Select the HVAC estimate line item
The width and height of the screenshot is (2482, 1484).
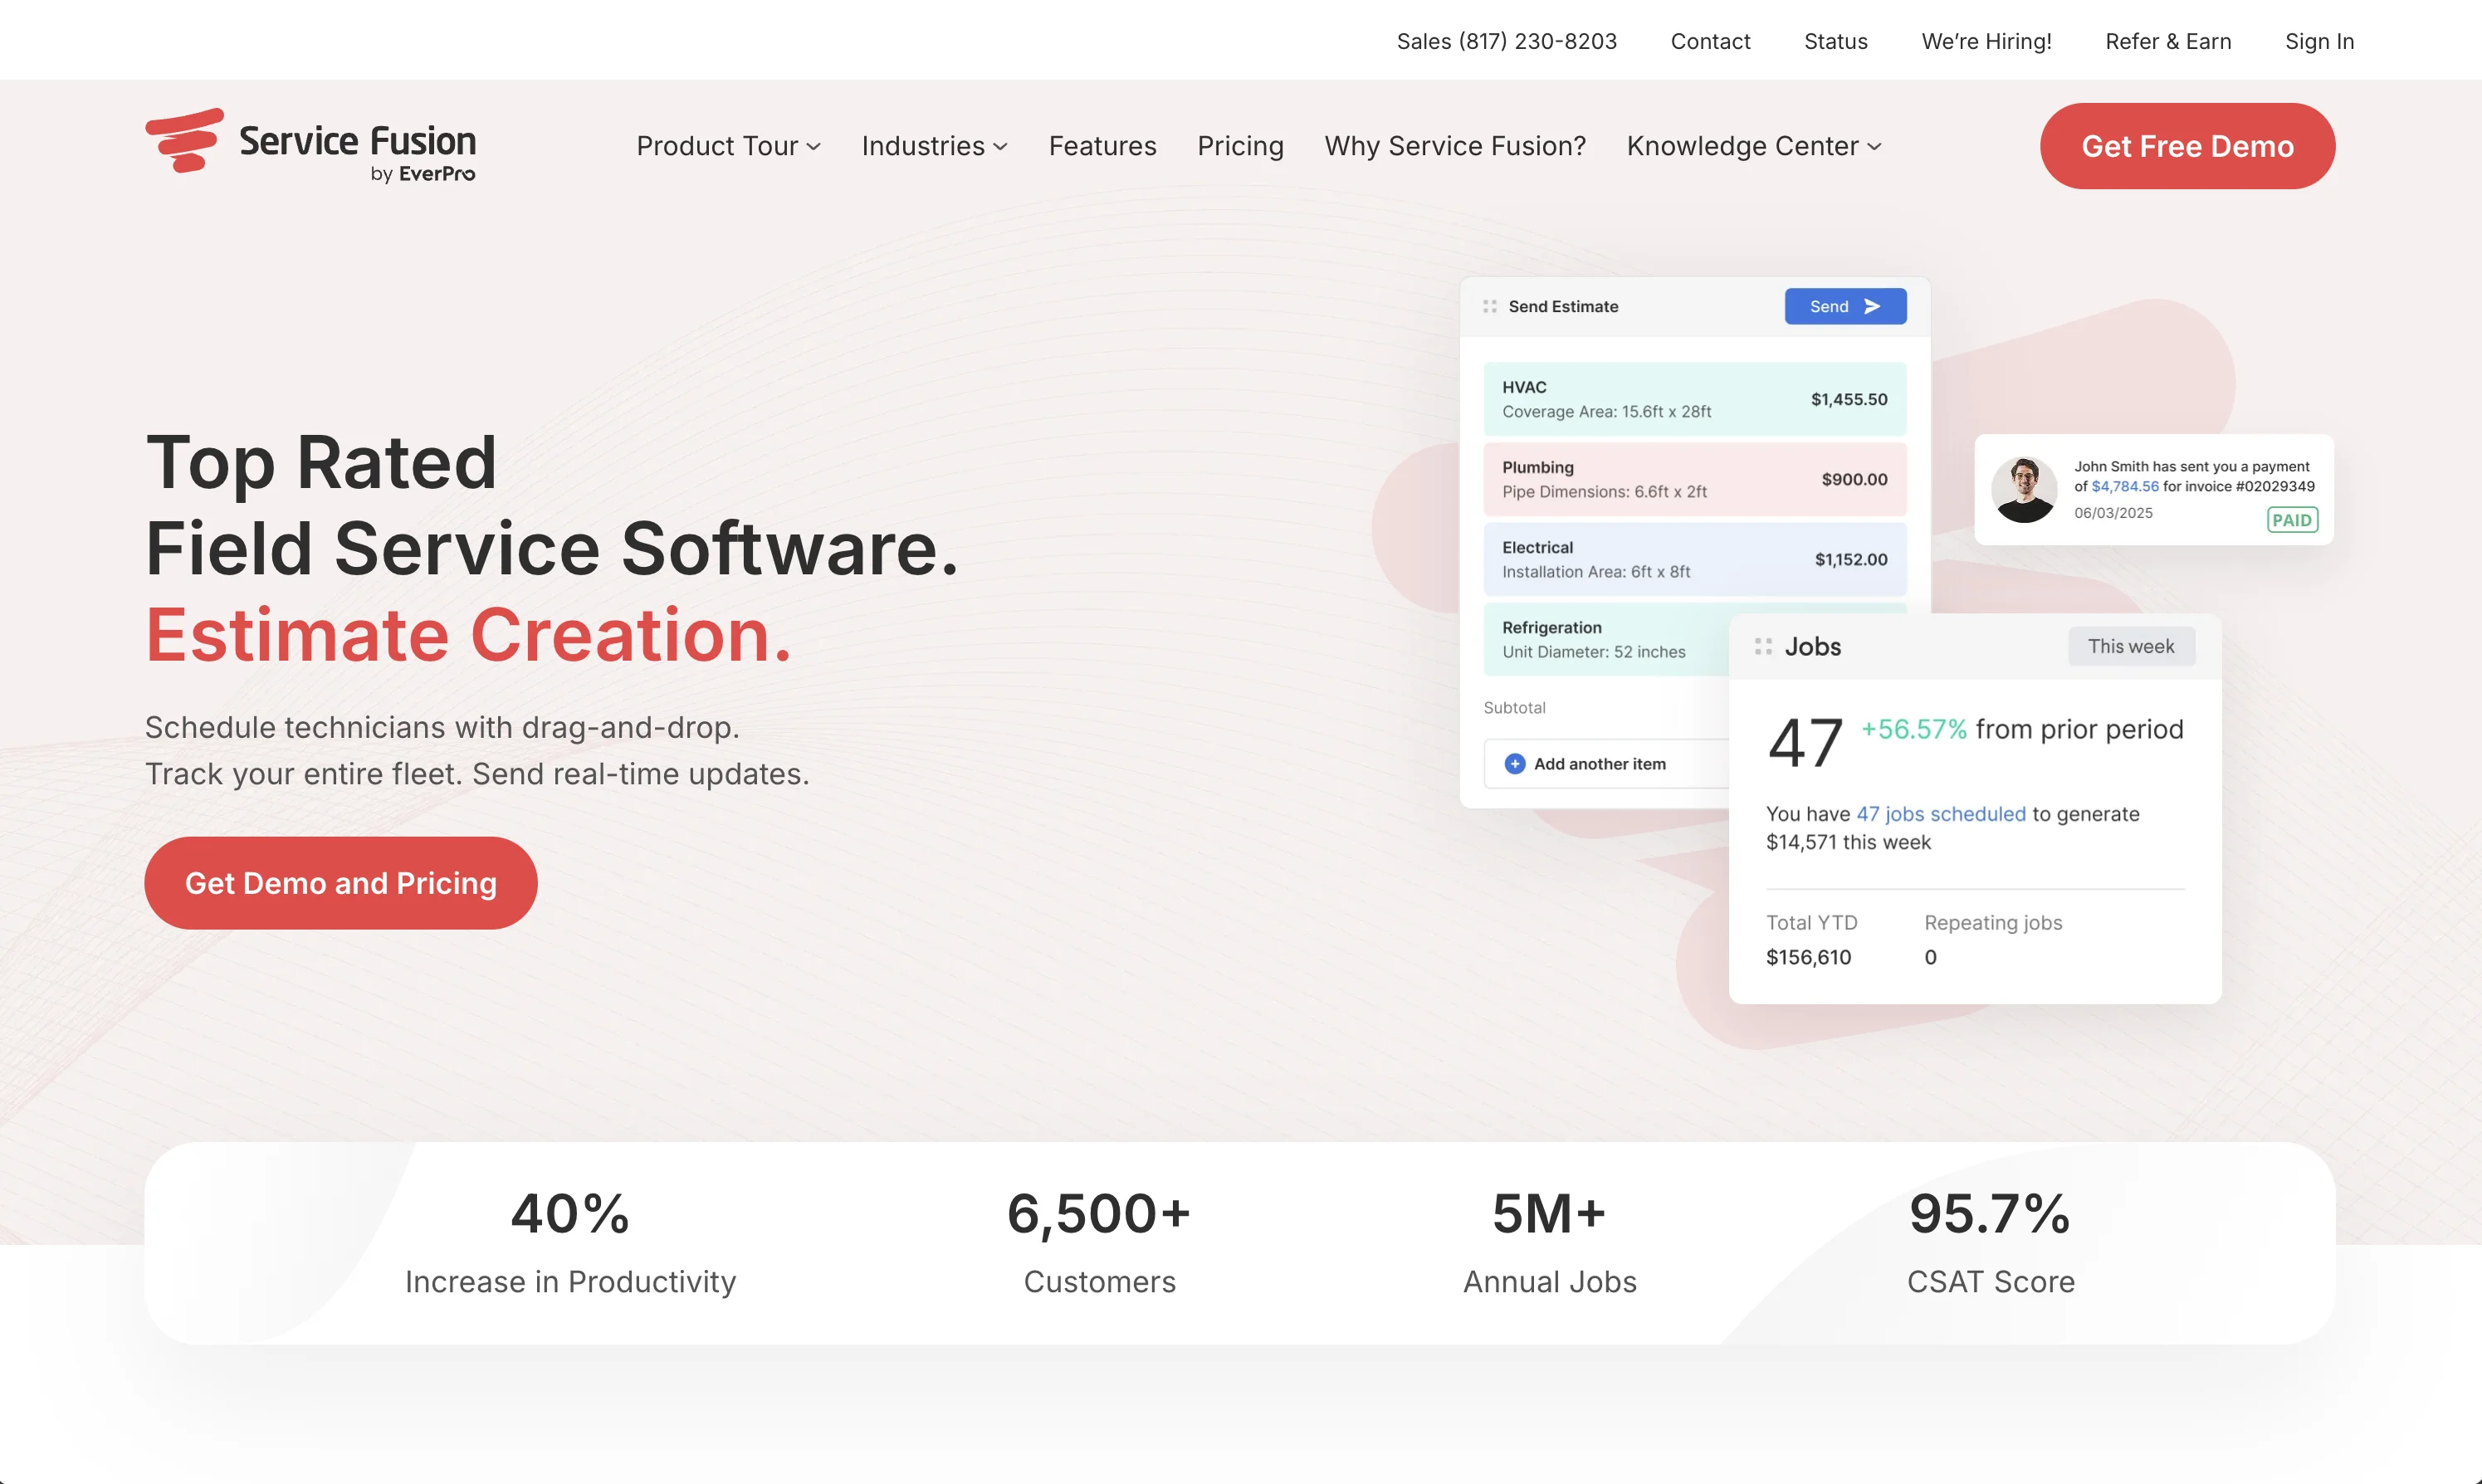[x=1695, y=399]
